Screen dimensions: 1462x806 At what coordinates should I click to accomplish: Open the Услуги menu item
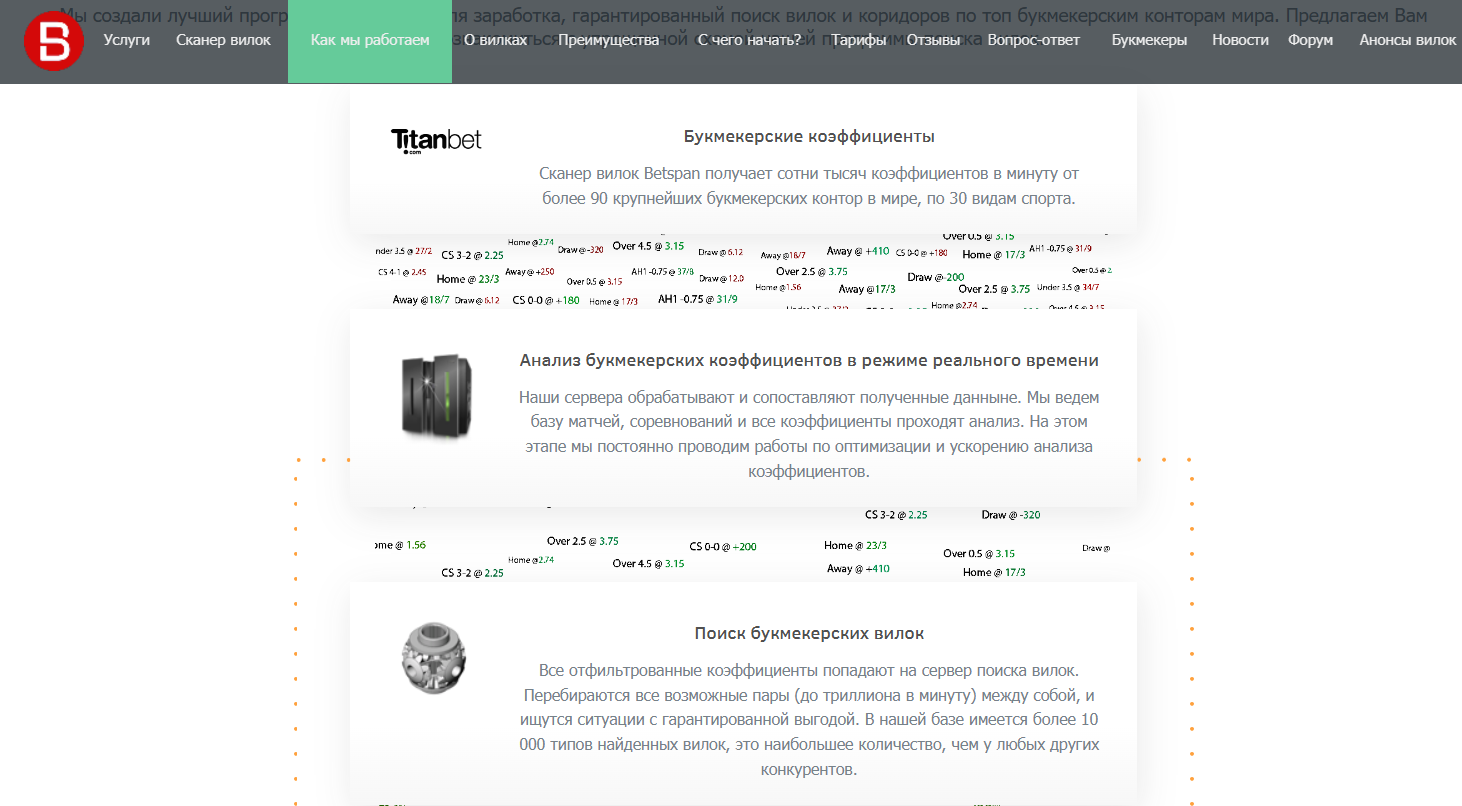point(127,40)
